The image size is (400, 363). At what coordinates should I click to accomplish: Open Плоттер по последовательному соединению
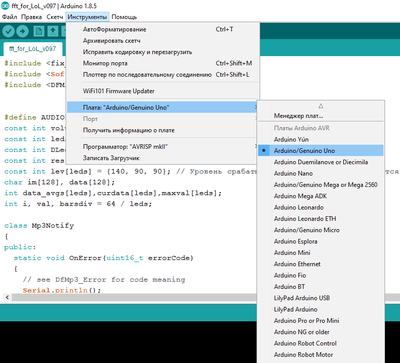163,75
